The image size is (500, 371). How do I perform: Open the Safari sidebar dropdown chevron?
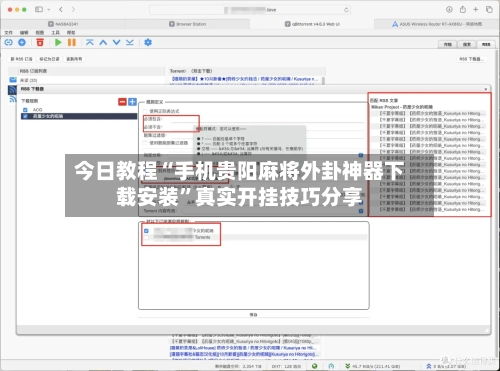(x=49, y=10)
